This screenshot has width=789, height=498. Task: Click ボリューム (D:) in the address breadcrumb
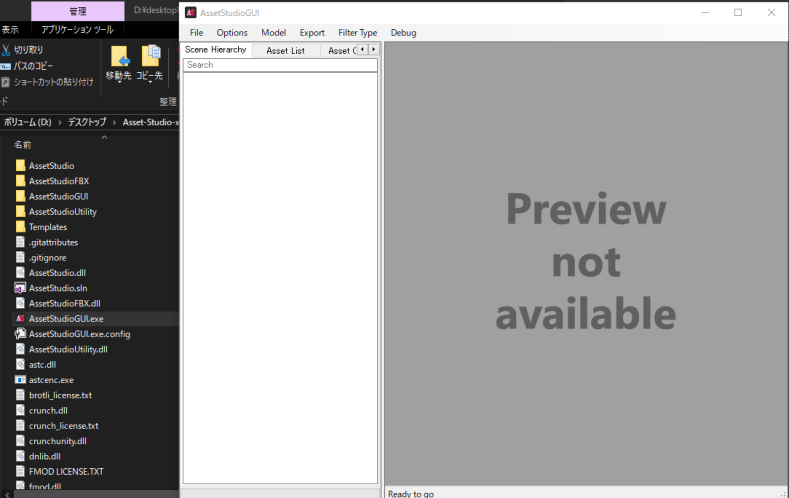tap(28, 122)
